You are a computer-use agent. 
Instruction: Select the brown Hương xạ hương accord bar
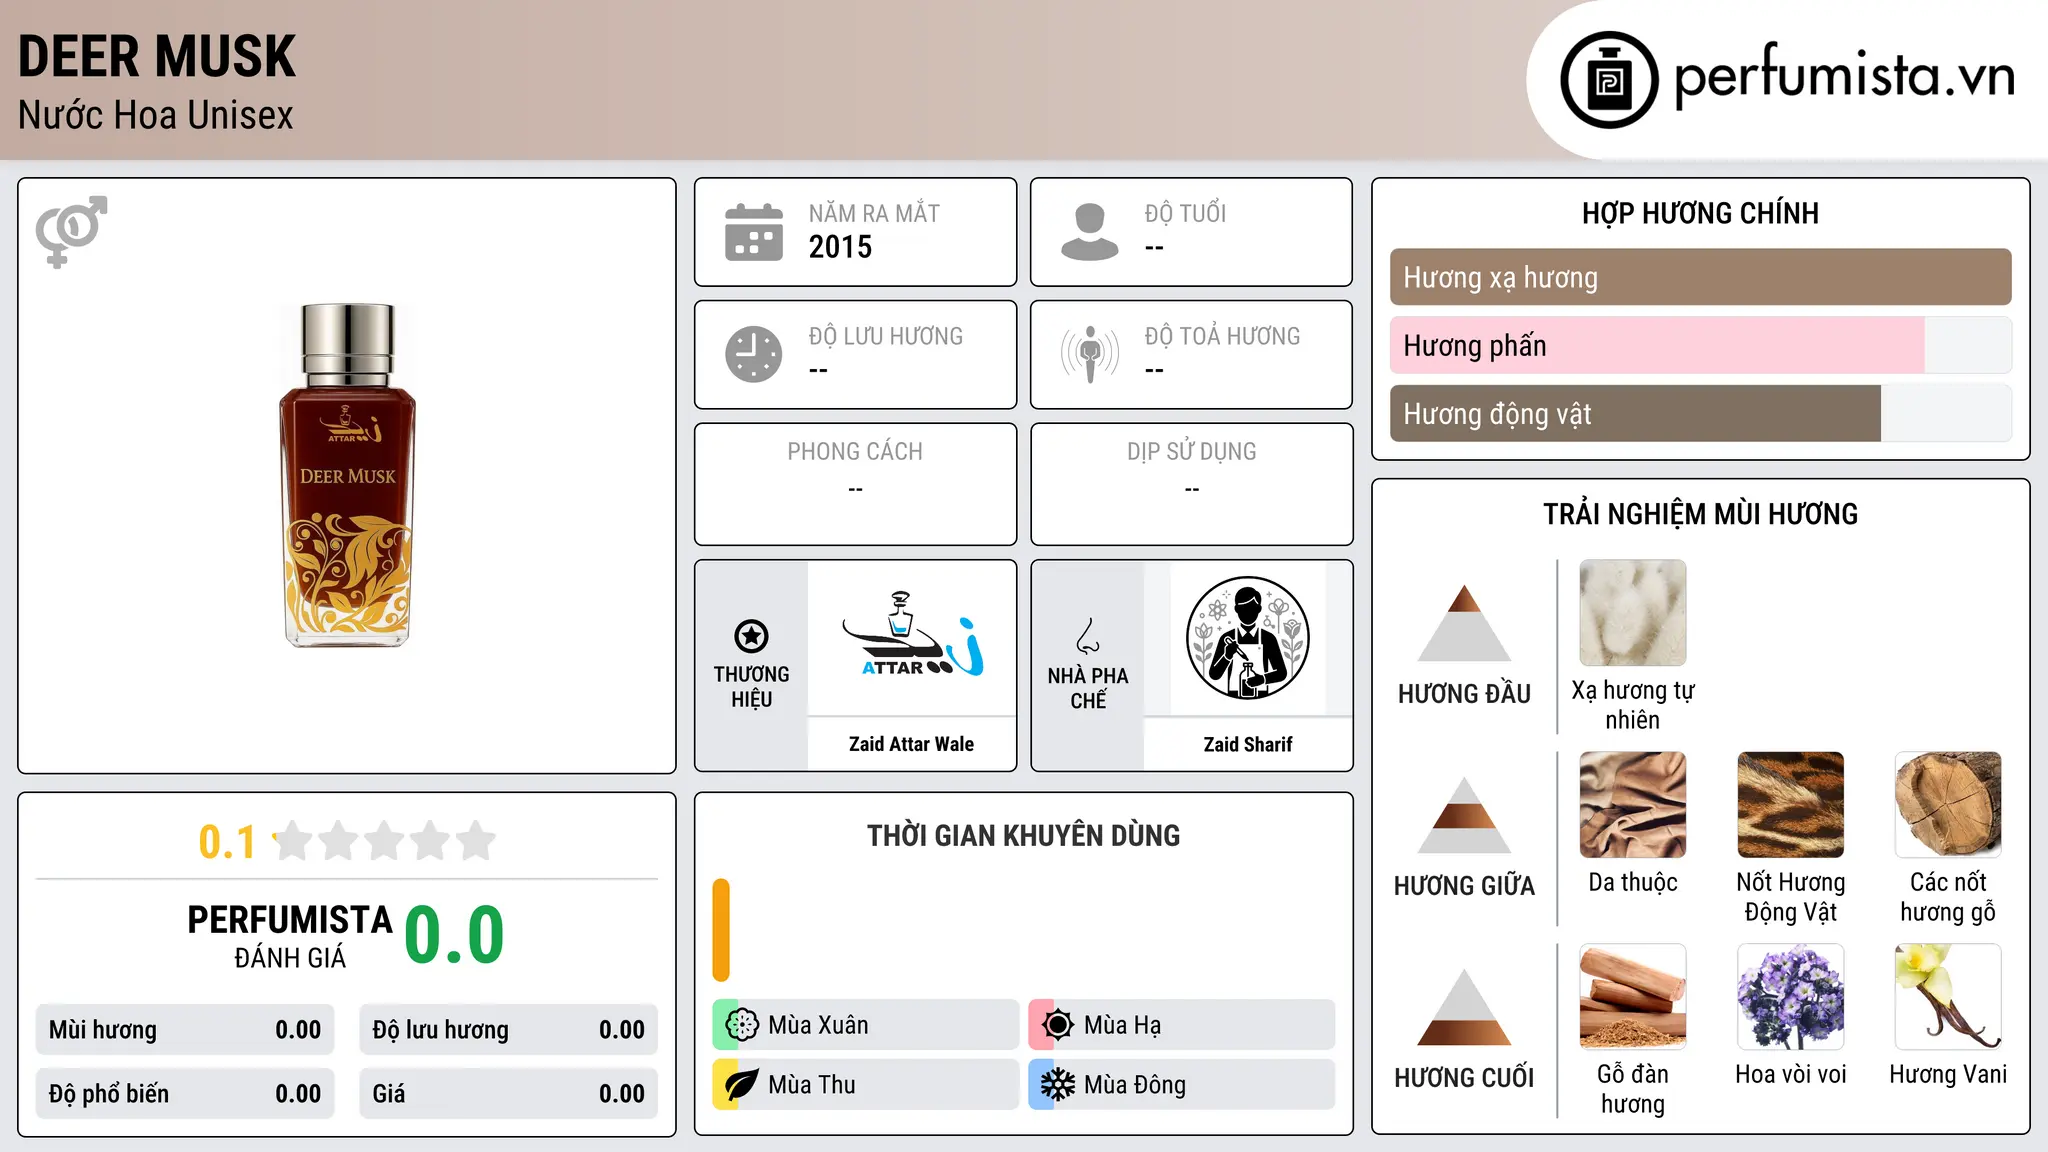coord(1701,277)
